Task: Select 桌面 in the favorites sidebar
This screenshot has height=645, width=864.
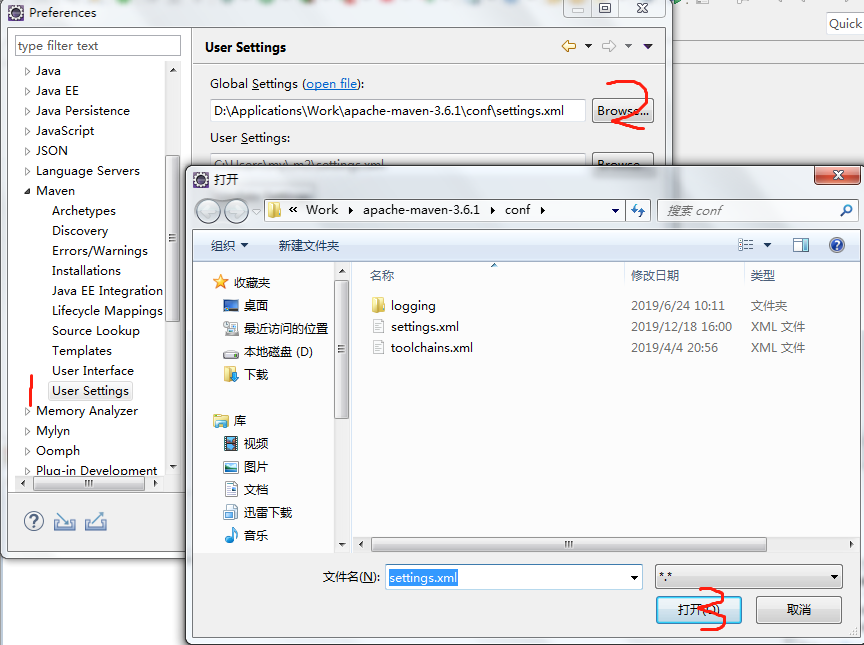Action: click(255, 306)
